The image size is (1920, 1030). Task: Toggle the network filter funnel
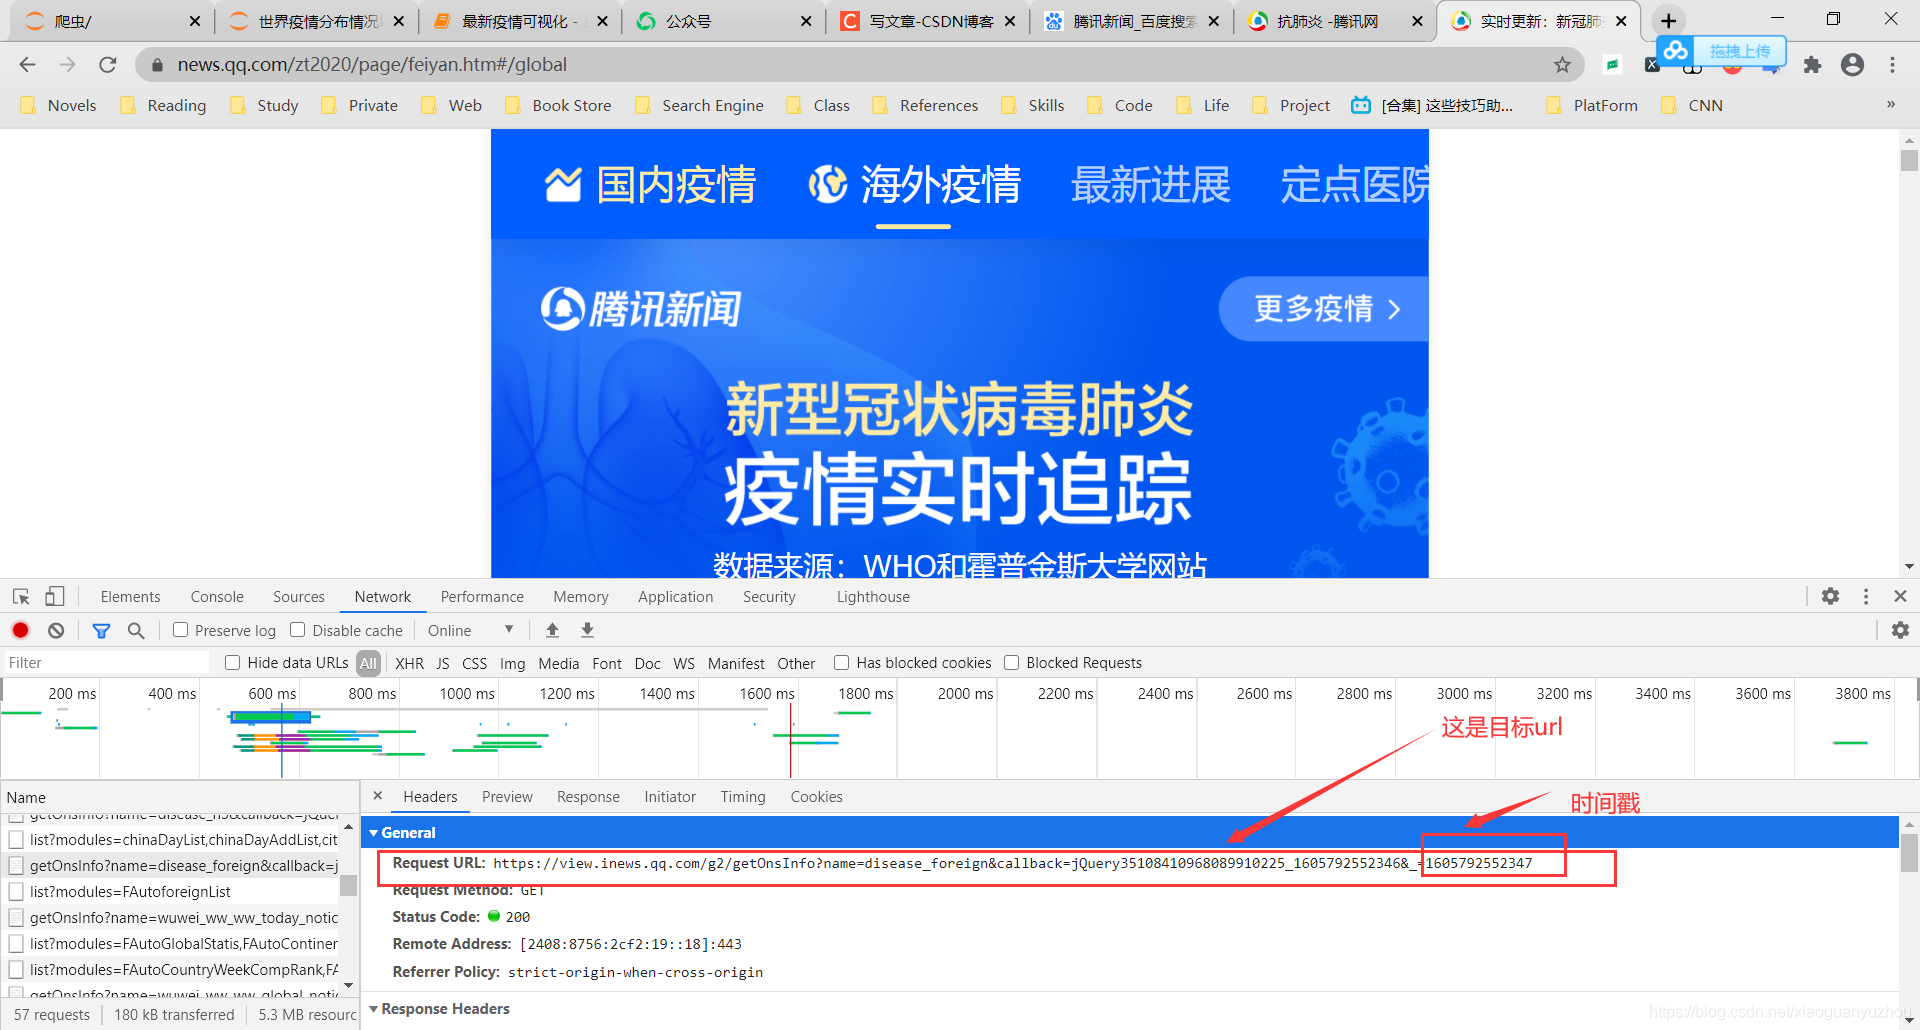(101, 630)
